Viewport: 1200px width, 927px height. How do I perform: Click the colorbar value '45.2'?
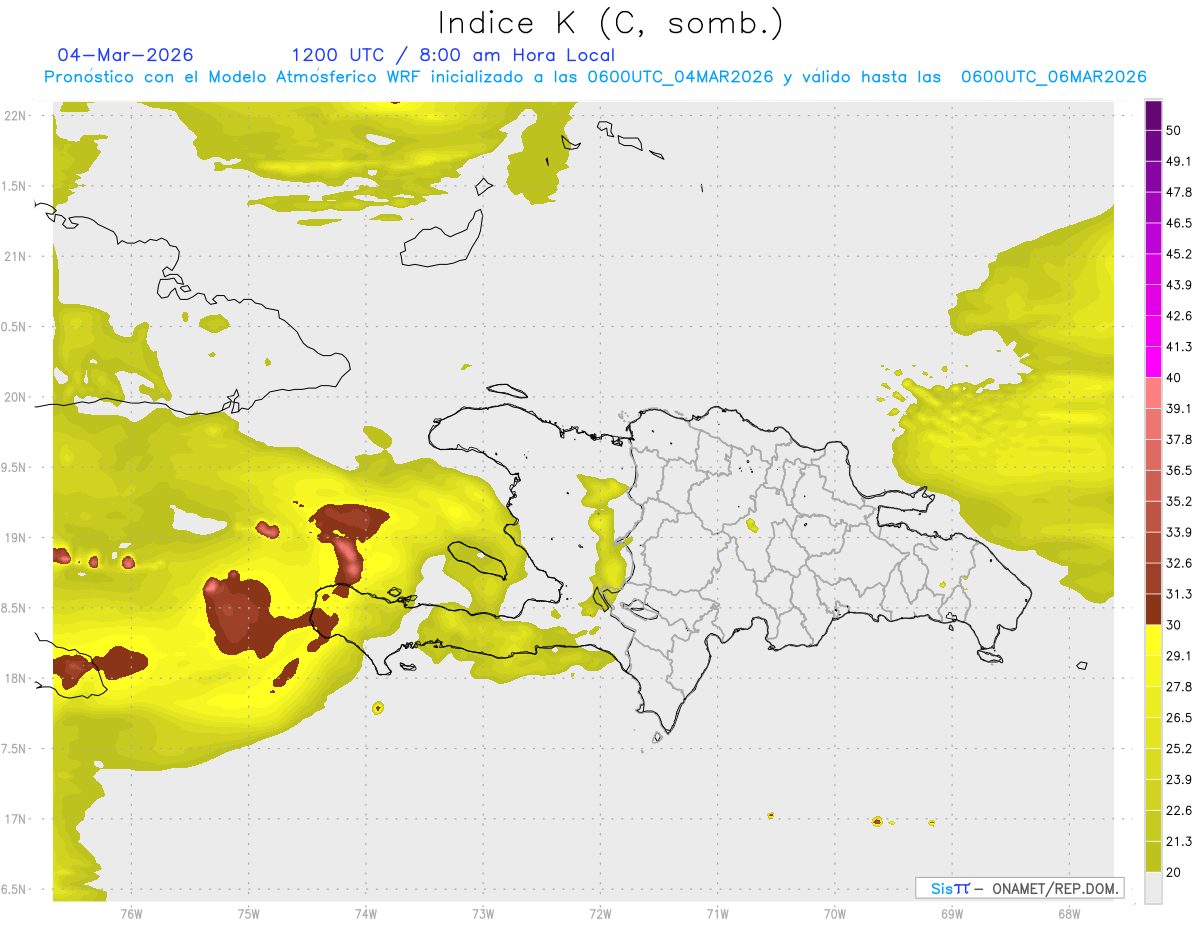(x=1178, y=254)
